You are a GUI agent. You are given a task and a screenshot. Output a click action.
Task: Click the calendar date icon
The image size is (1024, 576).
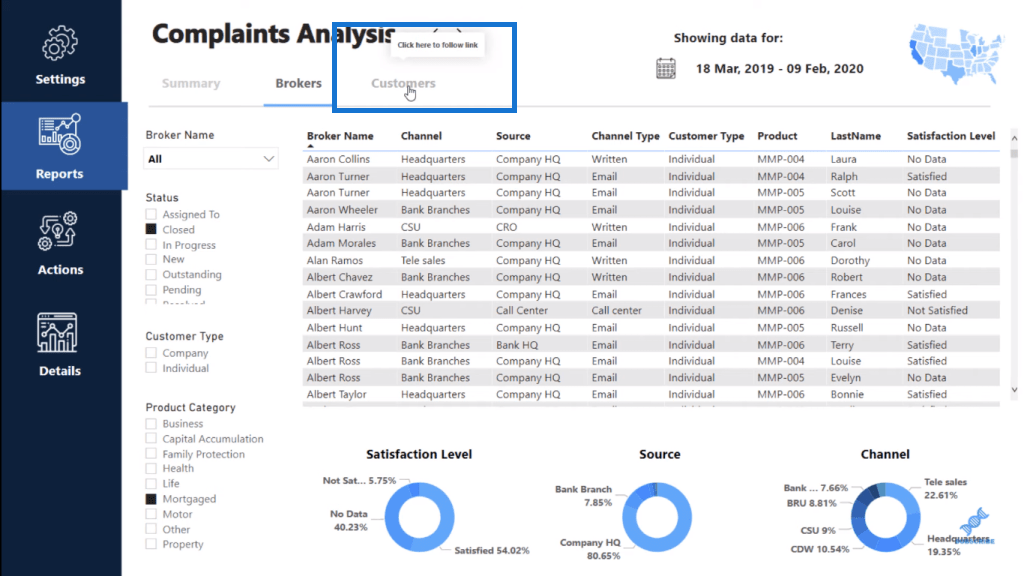665,69
